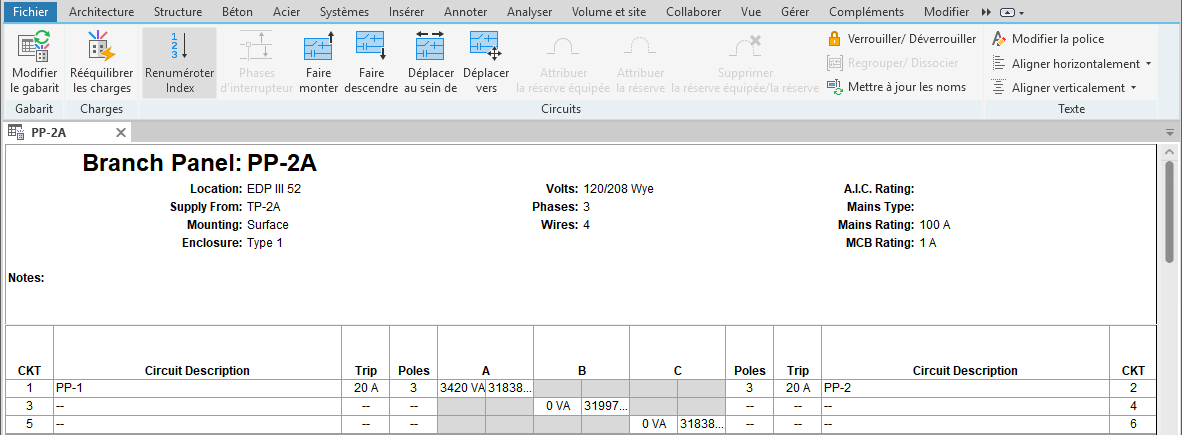The width and height of the screenshot is (1182, 435).
Task: Switch to the Analyser ribbon tab
Action: coord(529,12)
